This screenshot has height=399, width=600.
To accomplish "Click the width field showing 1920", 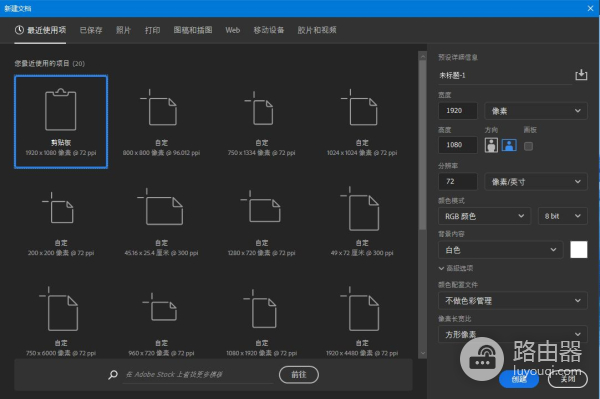I will click(x=458, y=111).
